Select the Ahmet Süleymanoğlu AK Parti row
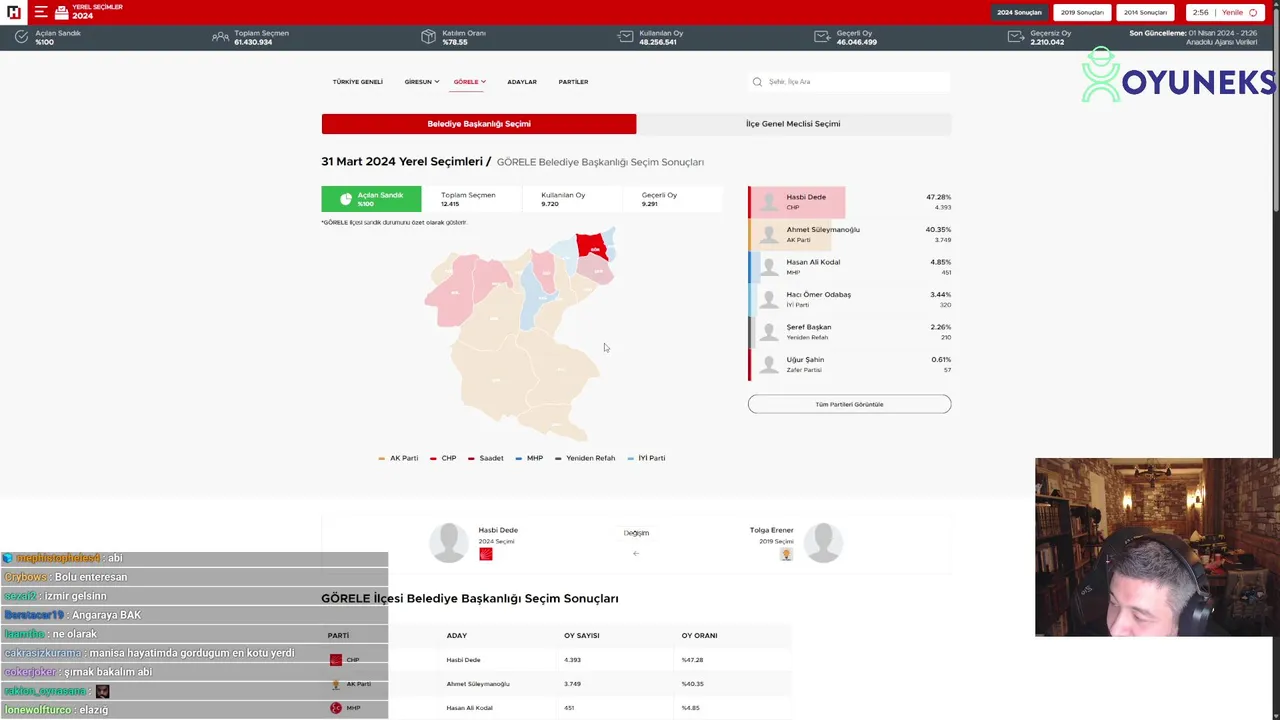 [x=850, y=235]
